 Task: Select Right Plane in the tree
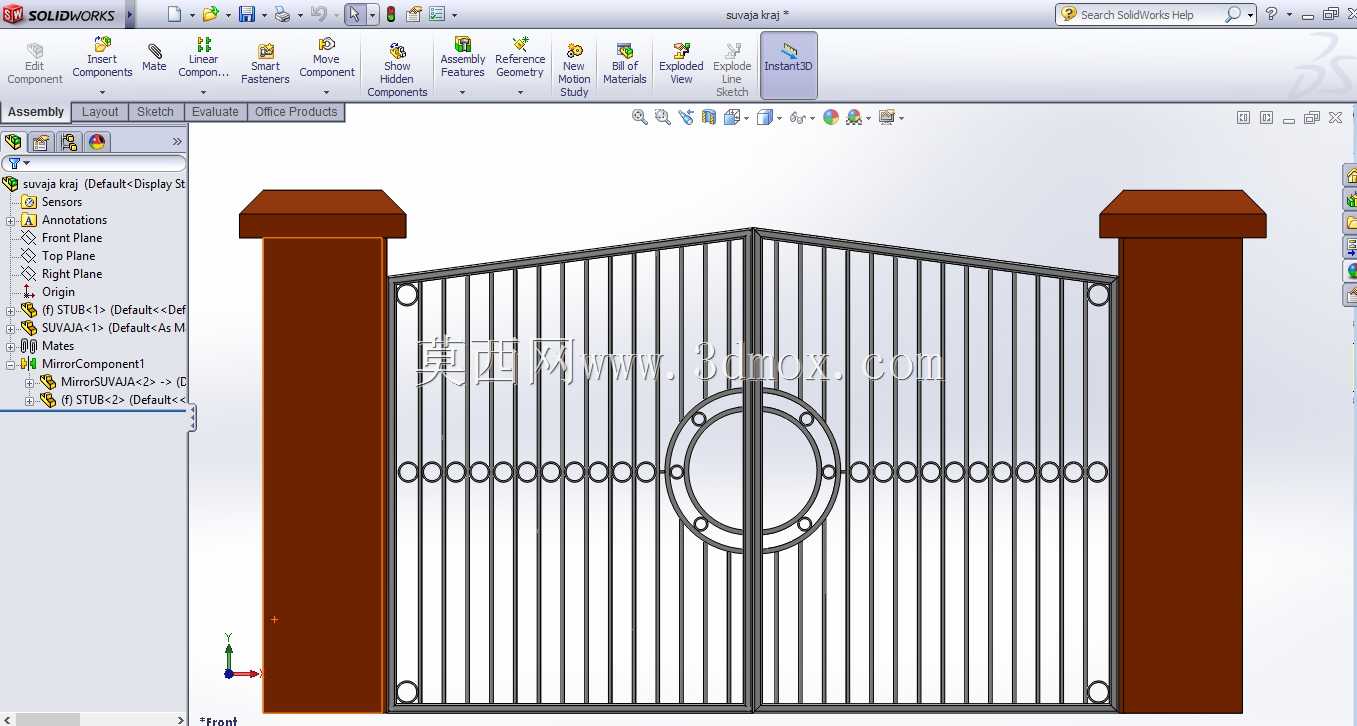[x=72, y=274]
